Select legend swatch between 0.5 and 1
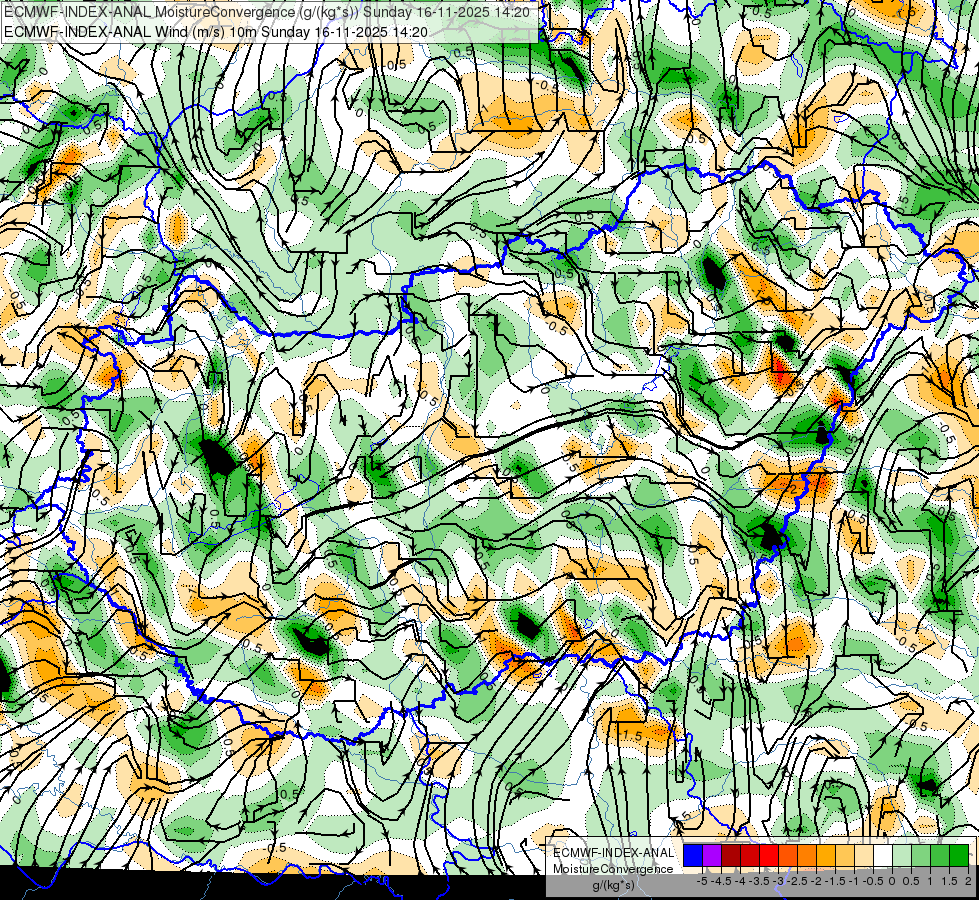 click(x=921, y=856)
